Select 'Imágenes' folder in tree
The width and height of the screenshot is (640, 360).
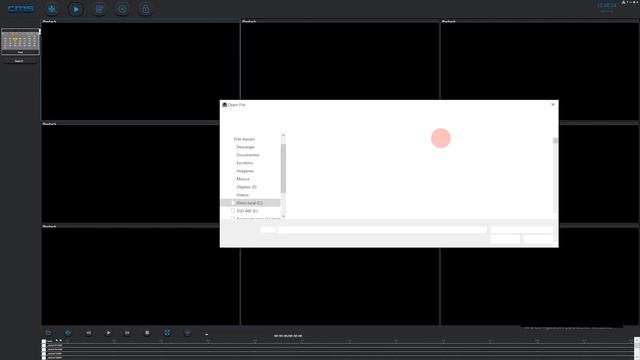[x=245, y=171]
